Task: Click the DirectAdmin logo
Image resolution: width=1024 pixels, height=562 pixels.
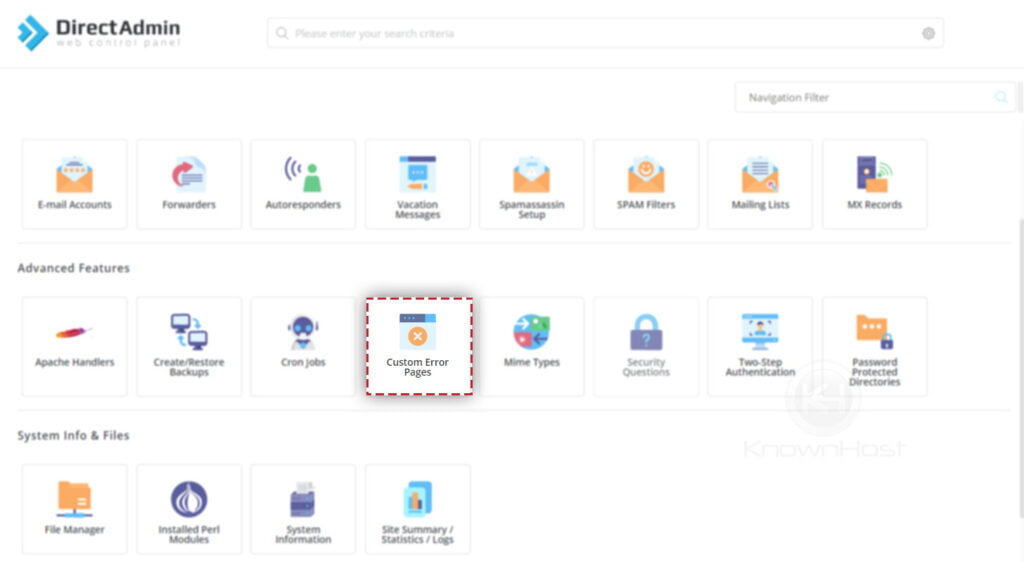Action: click(x=99, y=33)
